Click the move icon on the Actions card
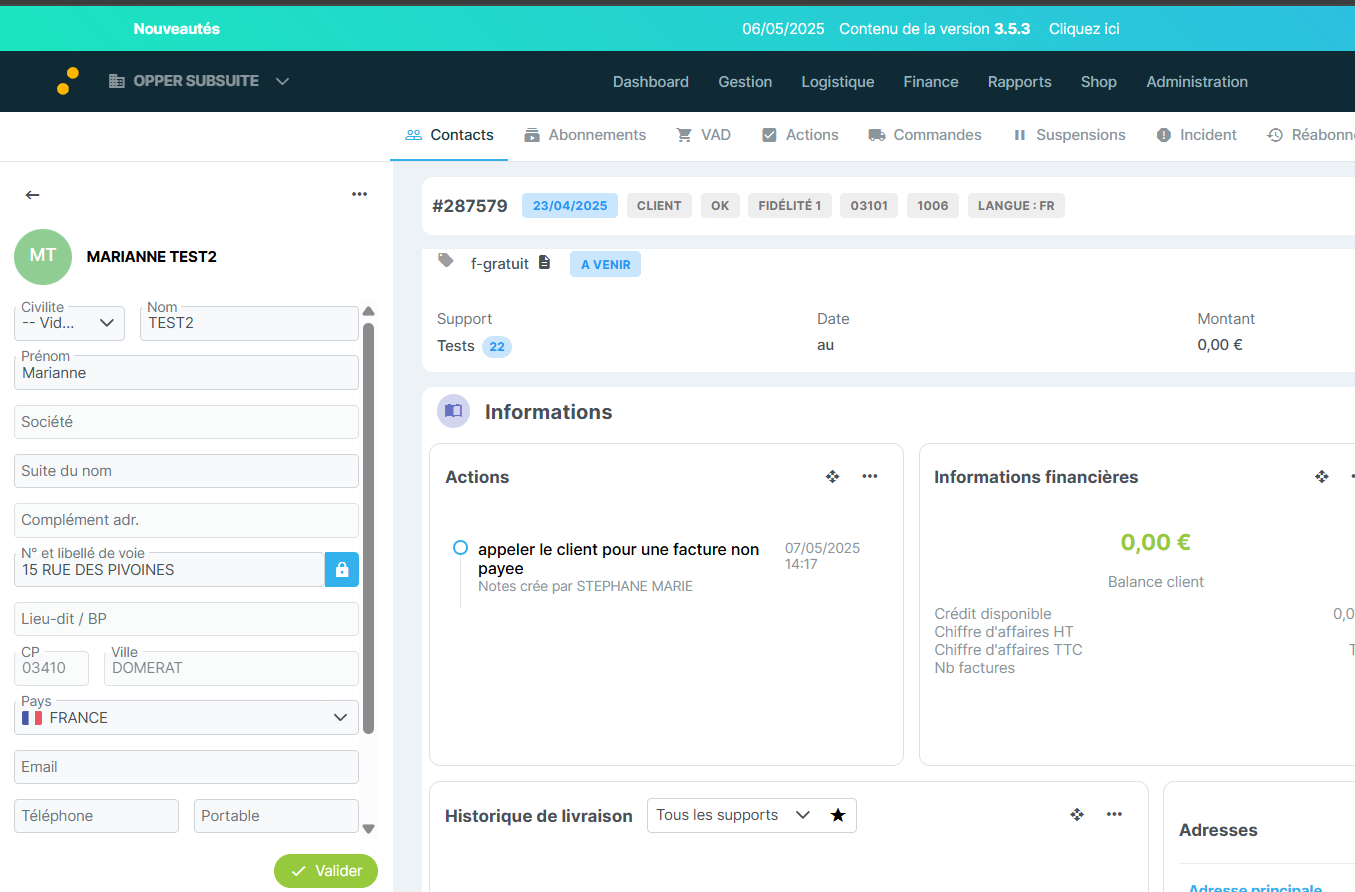The height and width of the screenshot is (892, 1355). click(832, 477)
